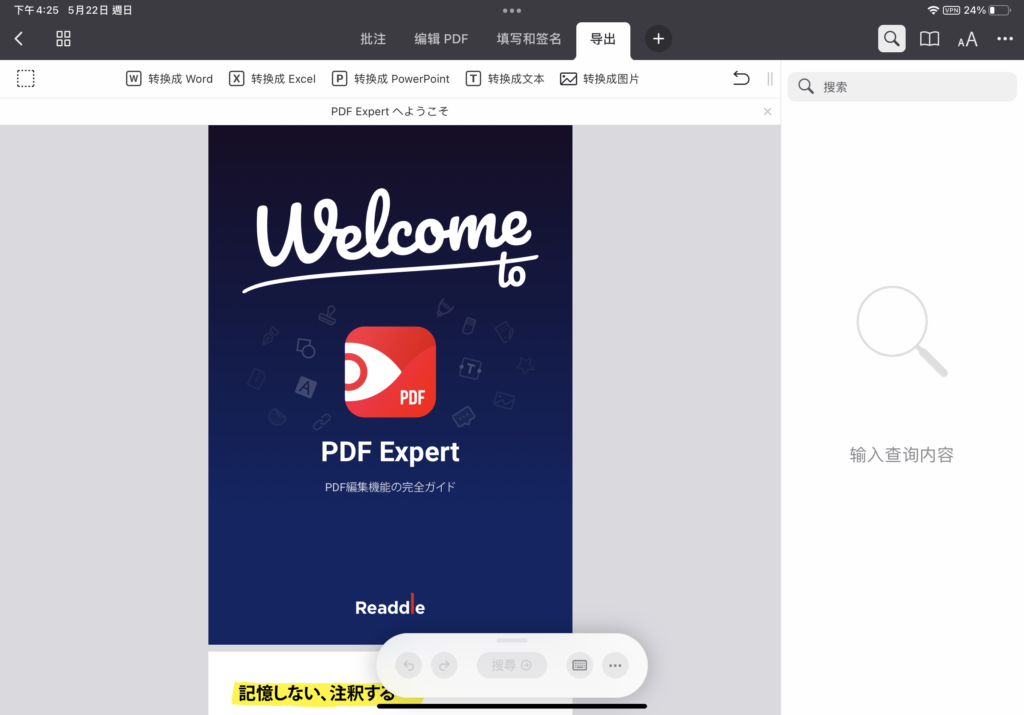Close the PDF Expert へようこそ document tab

767,112
